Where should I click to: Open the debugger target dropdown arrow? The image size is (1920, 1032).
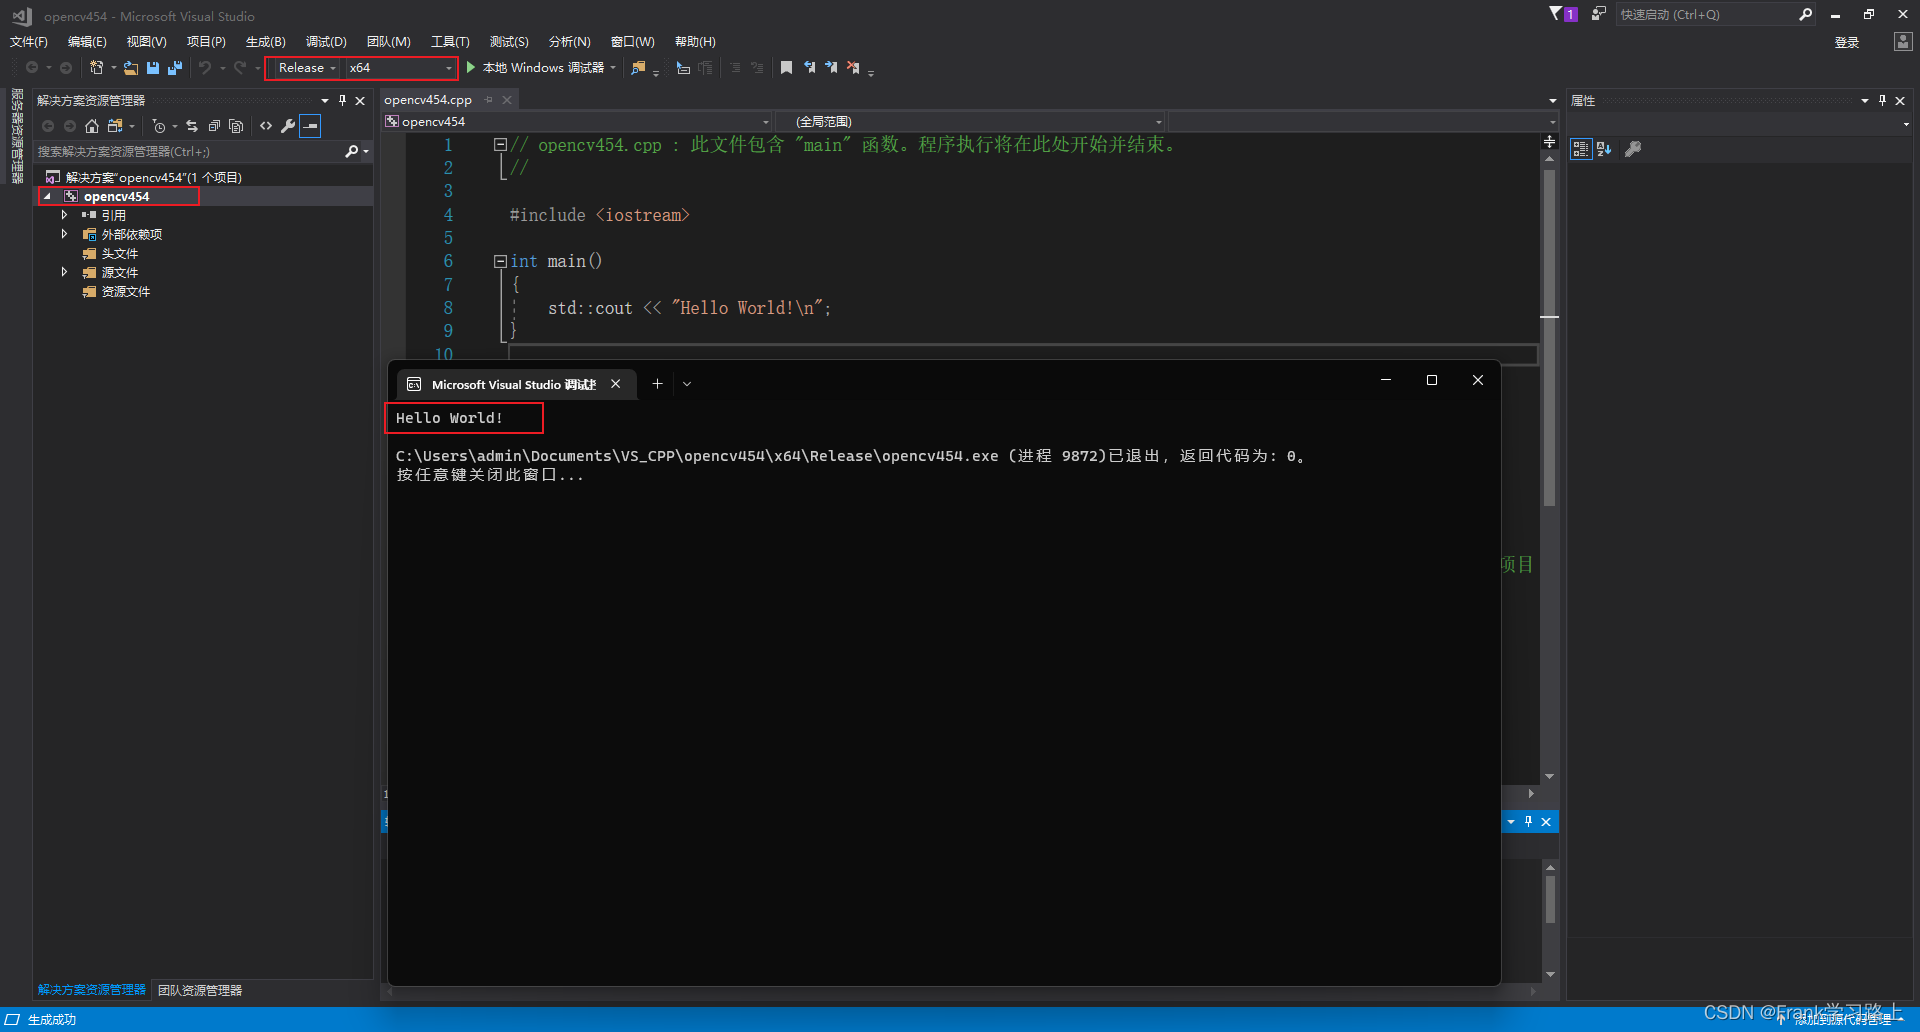pos(613,68)
